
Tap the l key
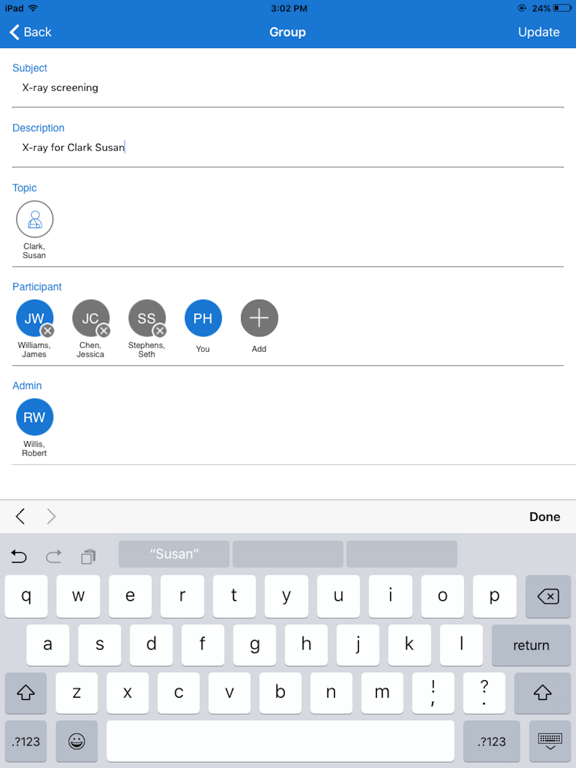(461, 645)
